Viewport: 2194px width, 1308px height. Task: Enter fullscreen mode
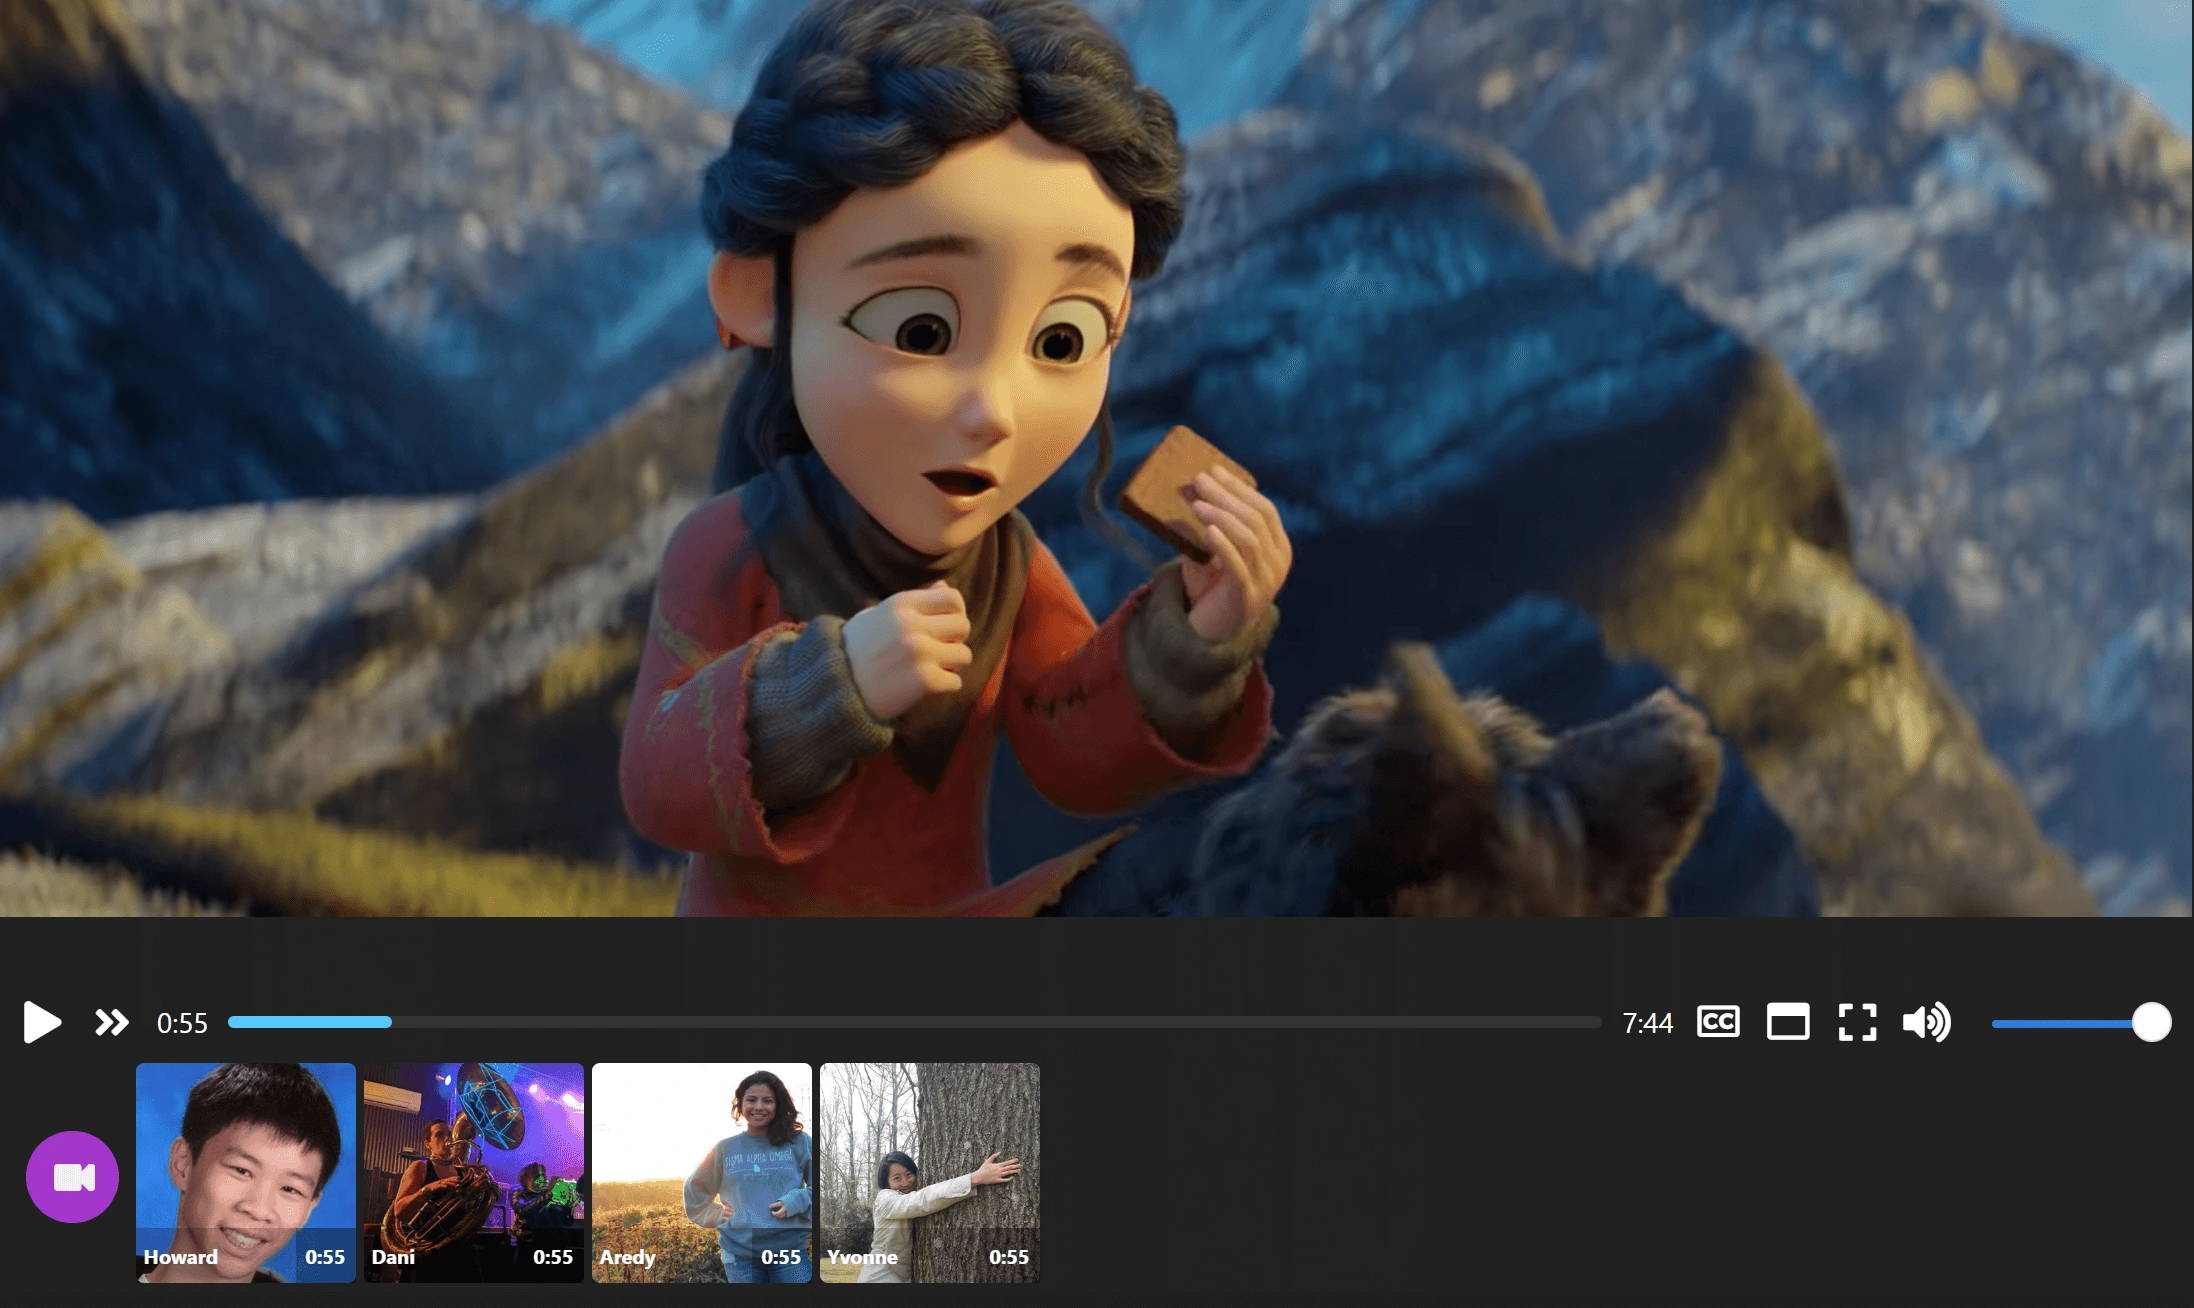click(x=1857, y=1022)
